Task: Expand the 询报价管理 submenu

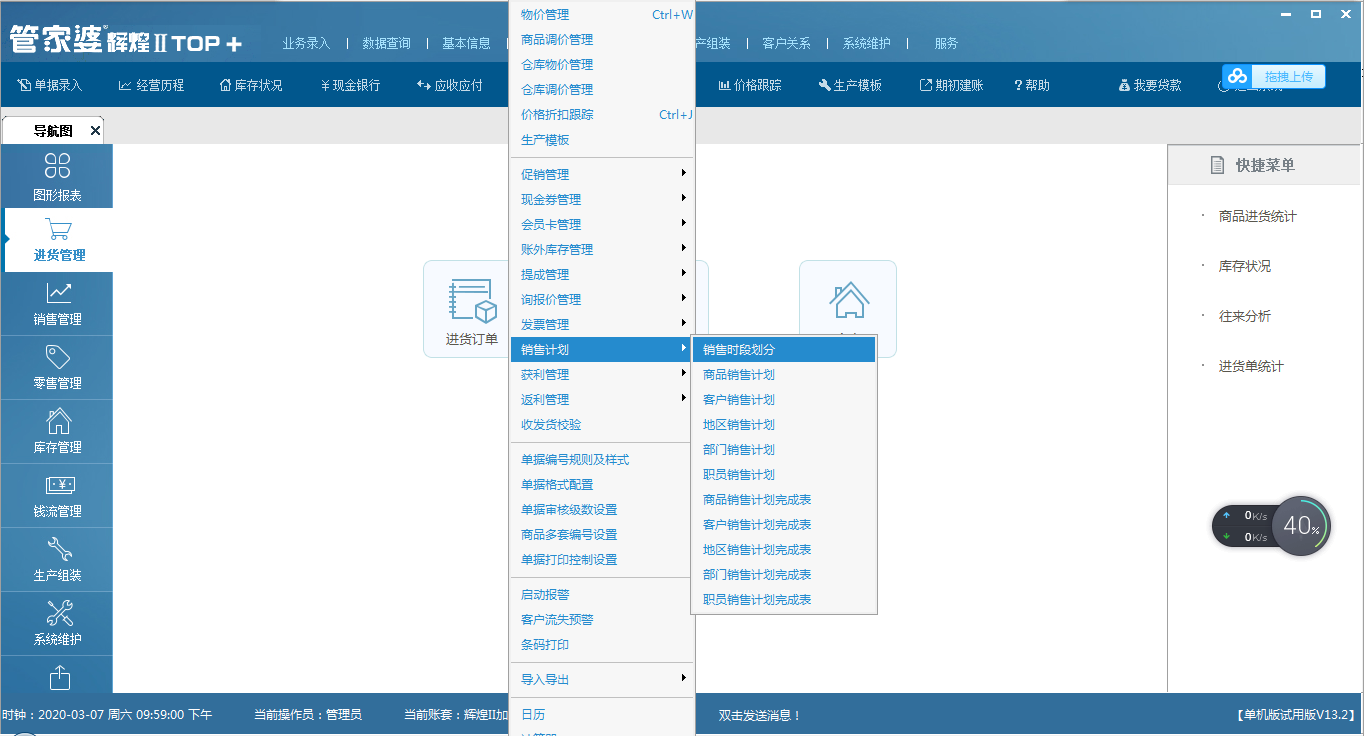Action: tap(602, 299)
